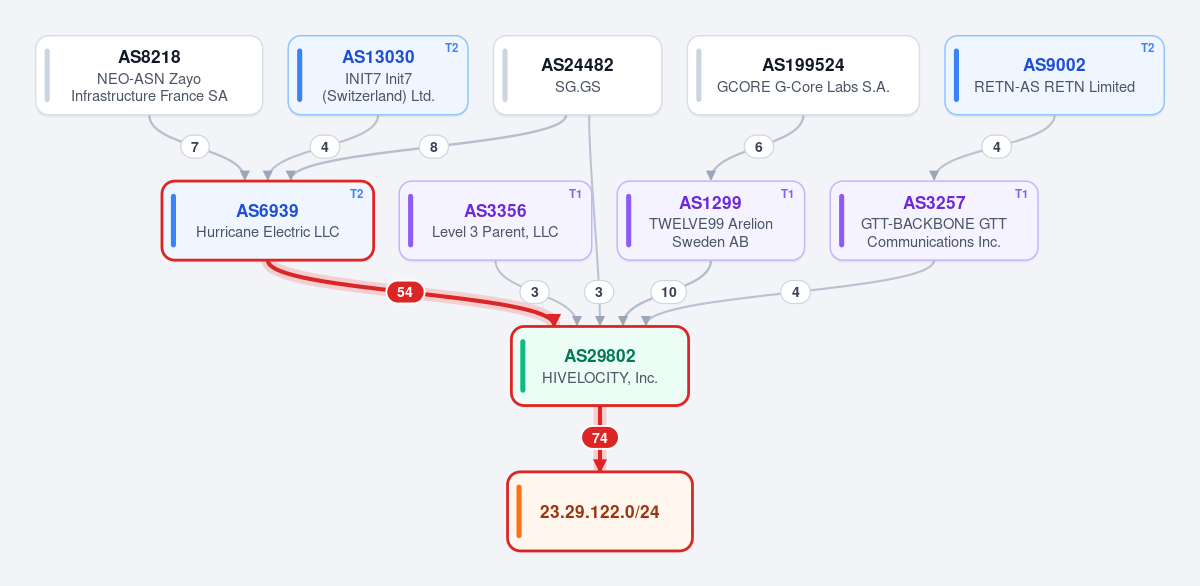Click the 10 edge label badge

click(669, 292)
